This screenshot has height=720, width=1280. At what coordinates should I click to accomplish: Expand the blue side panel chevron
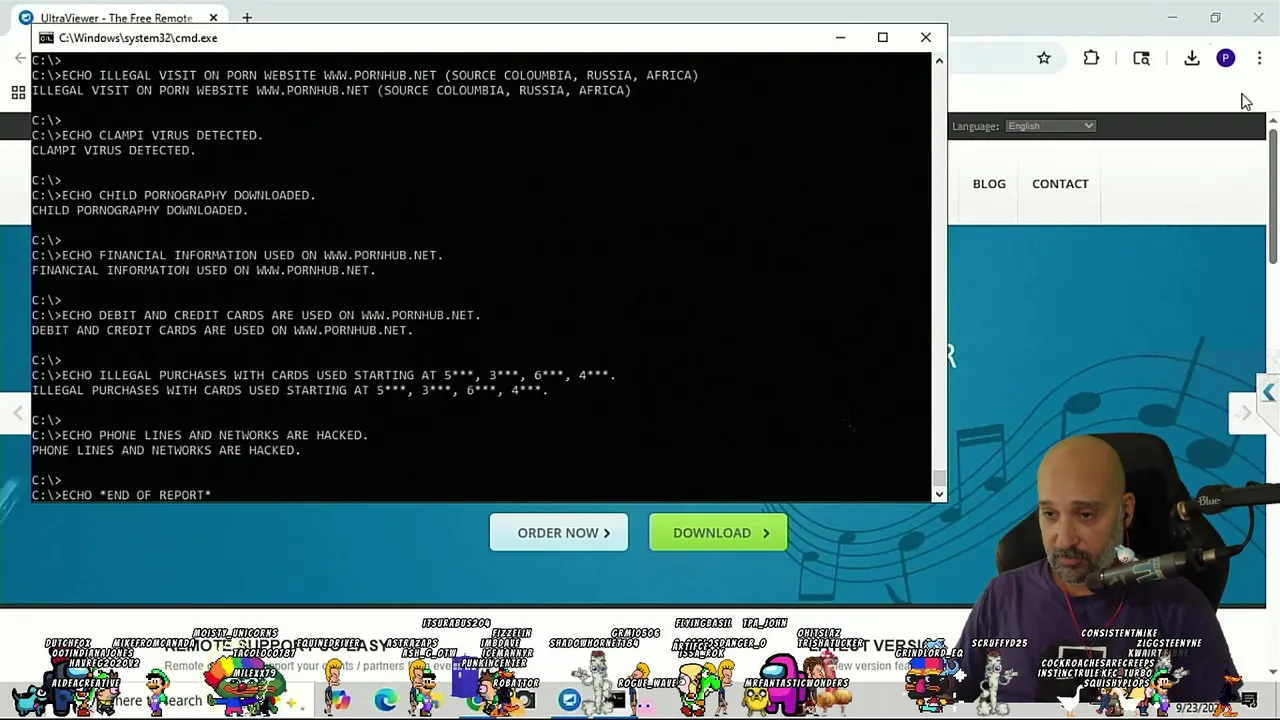click(1268, 393)
